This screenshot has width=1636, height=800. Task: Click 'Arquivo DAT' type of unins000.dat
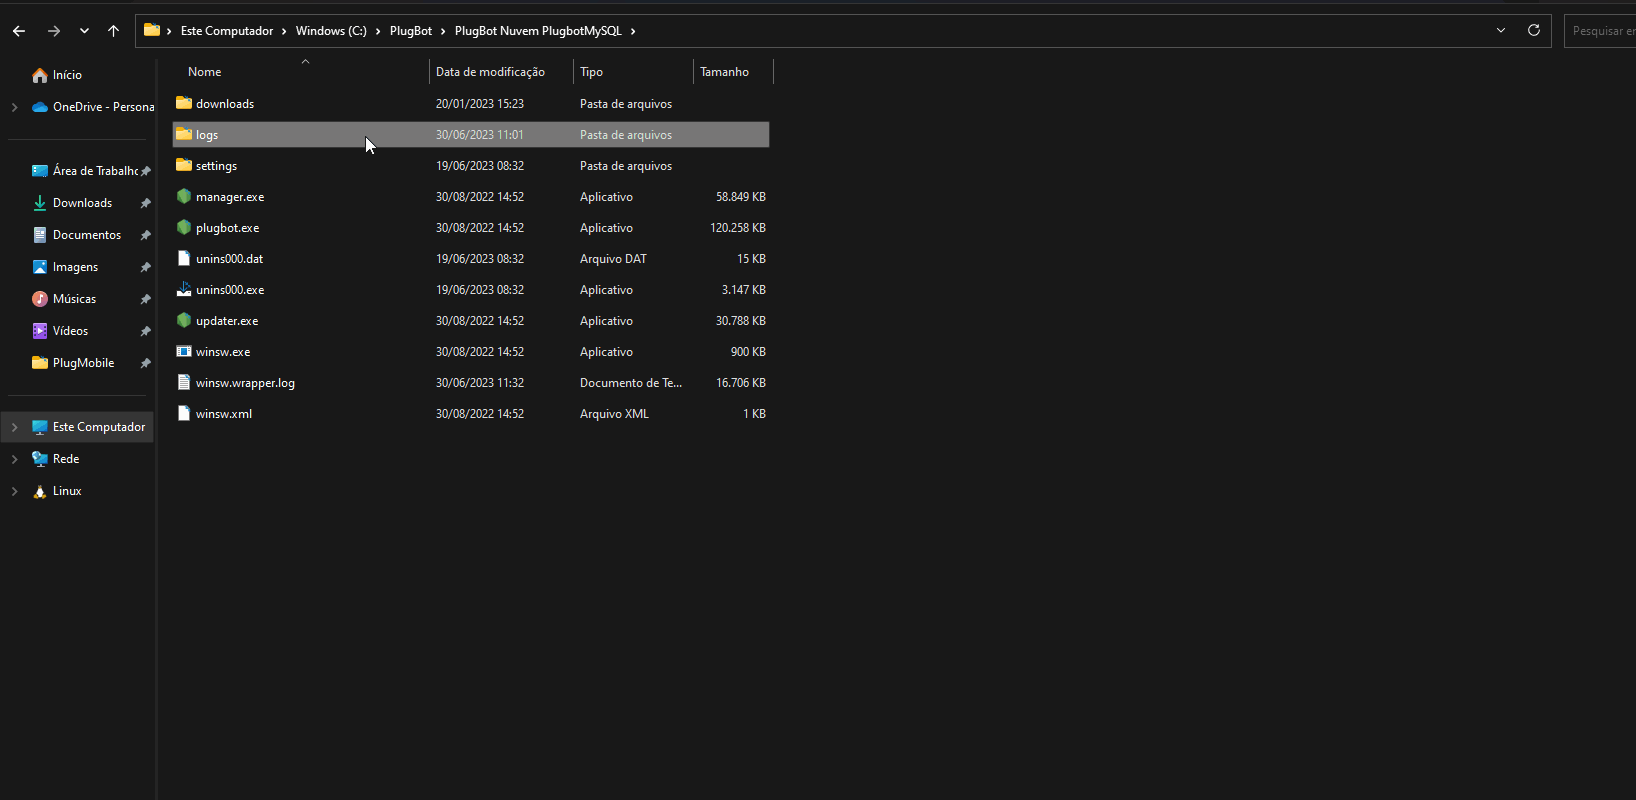(613, 259)
